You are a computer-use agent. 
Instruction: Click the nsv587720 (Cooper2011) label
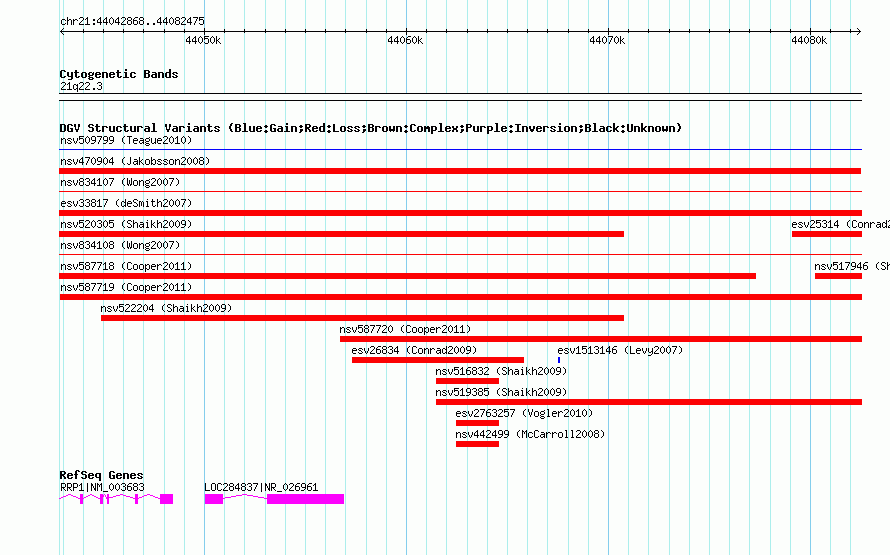[405, 329]
